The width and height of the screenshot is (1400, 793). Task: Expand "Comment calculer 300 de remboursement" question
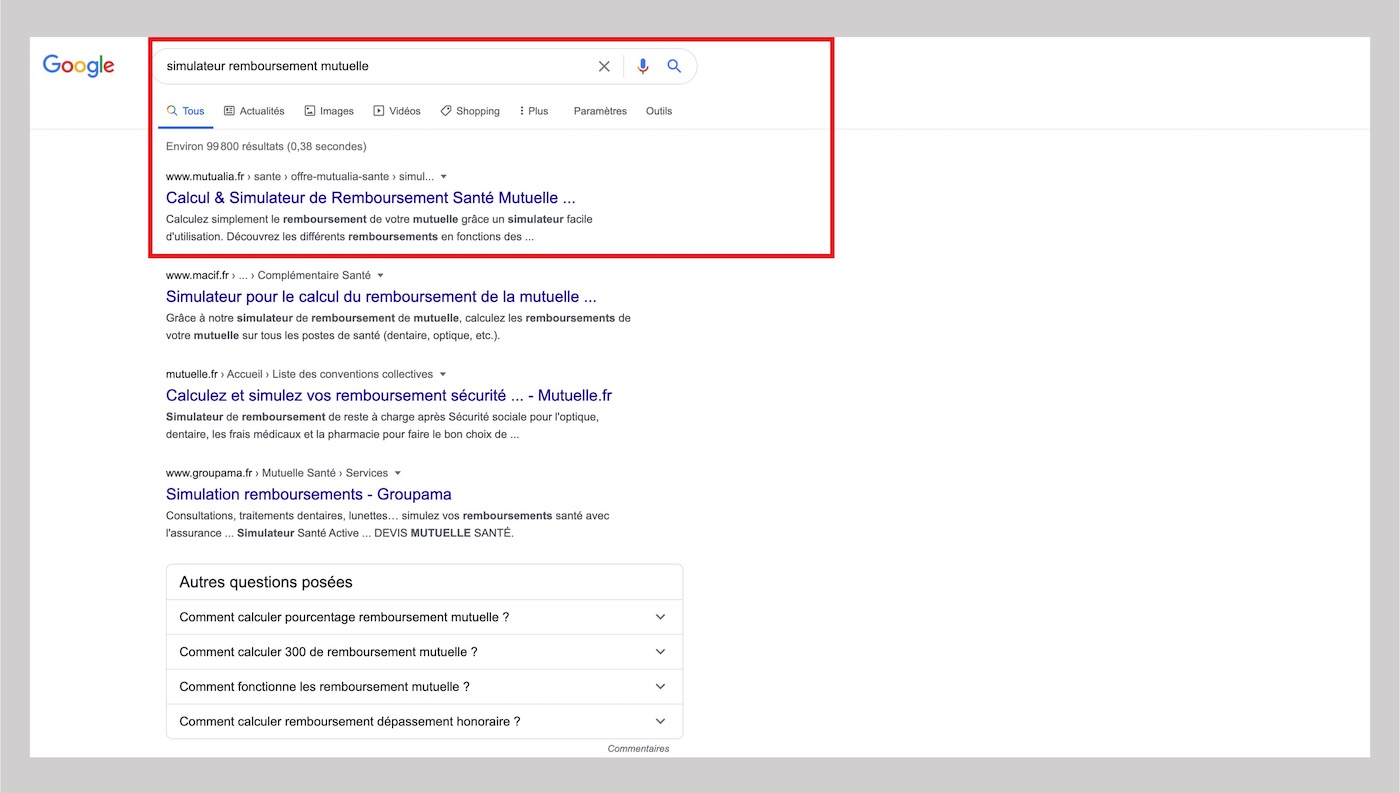coord(424,652)
